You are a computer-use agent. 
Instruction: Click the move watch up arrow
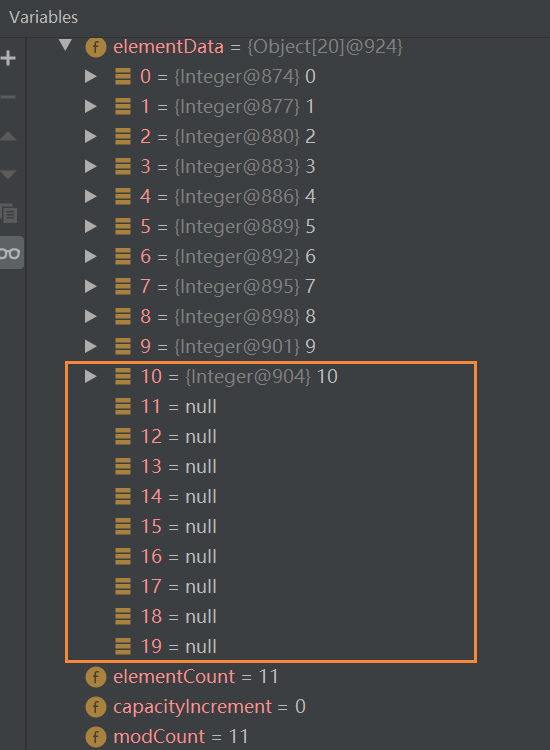tap(8, 136)
